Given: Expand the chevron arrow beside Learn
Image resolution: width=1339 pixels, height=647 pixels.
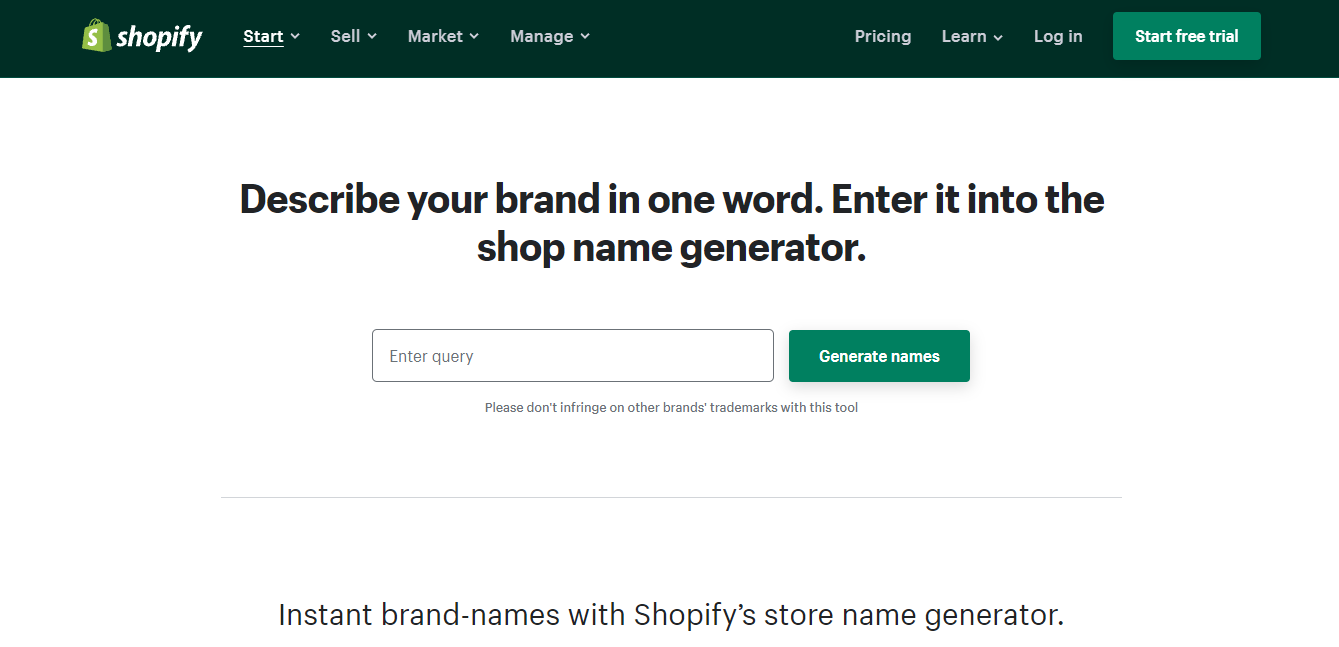Looking at the screenshot, I should pos(998,37).
